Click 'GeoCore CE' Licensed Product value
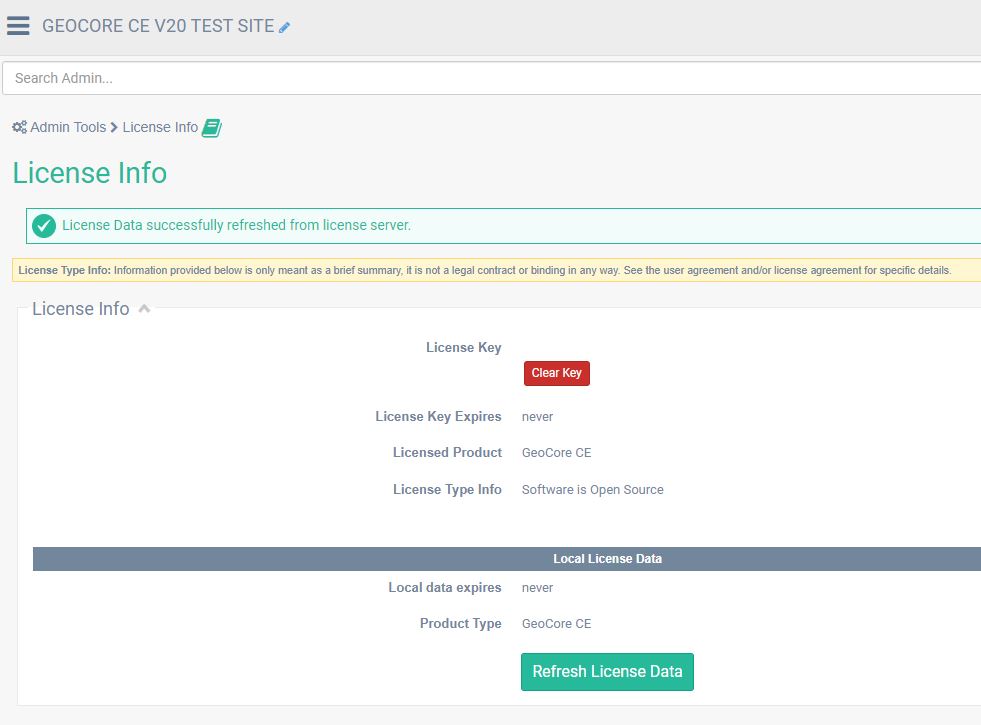 pos(556,453)
